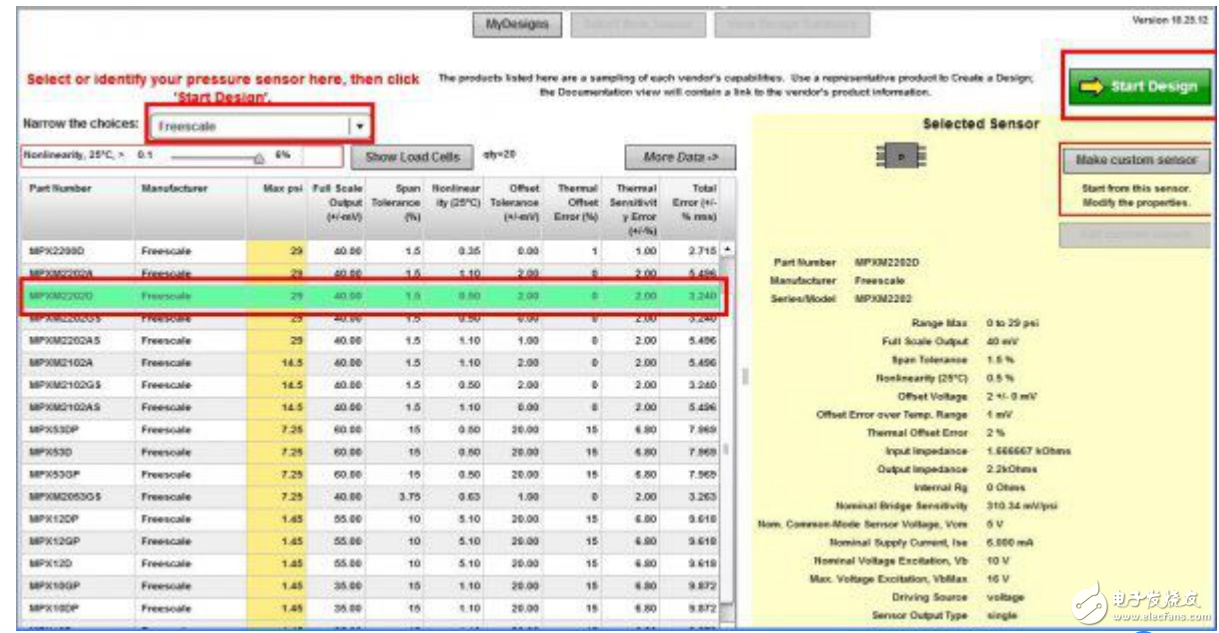Click Make custom sensor button

tap(1135, 160)
